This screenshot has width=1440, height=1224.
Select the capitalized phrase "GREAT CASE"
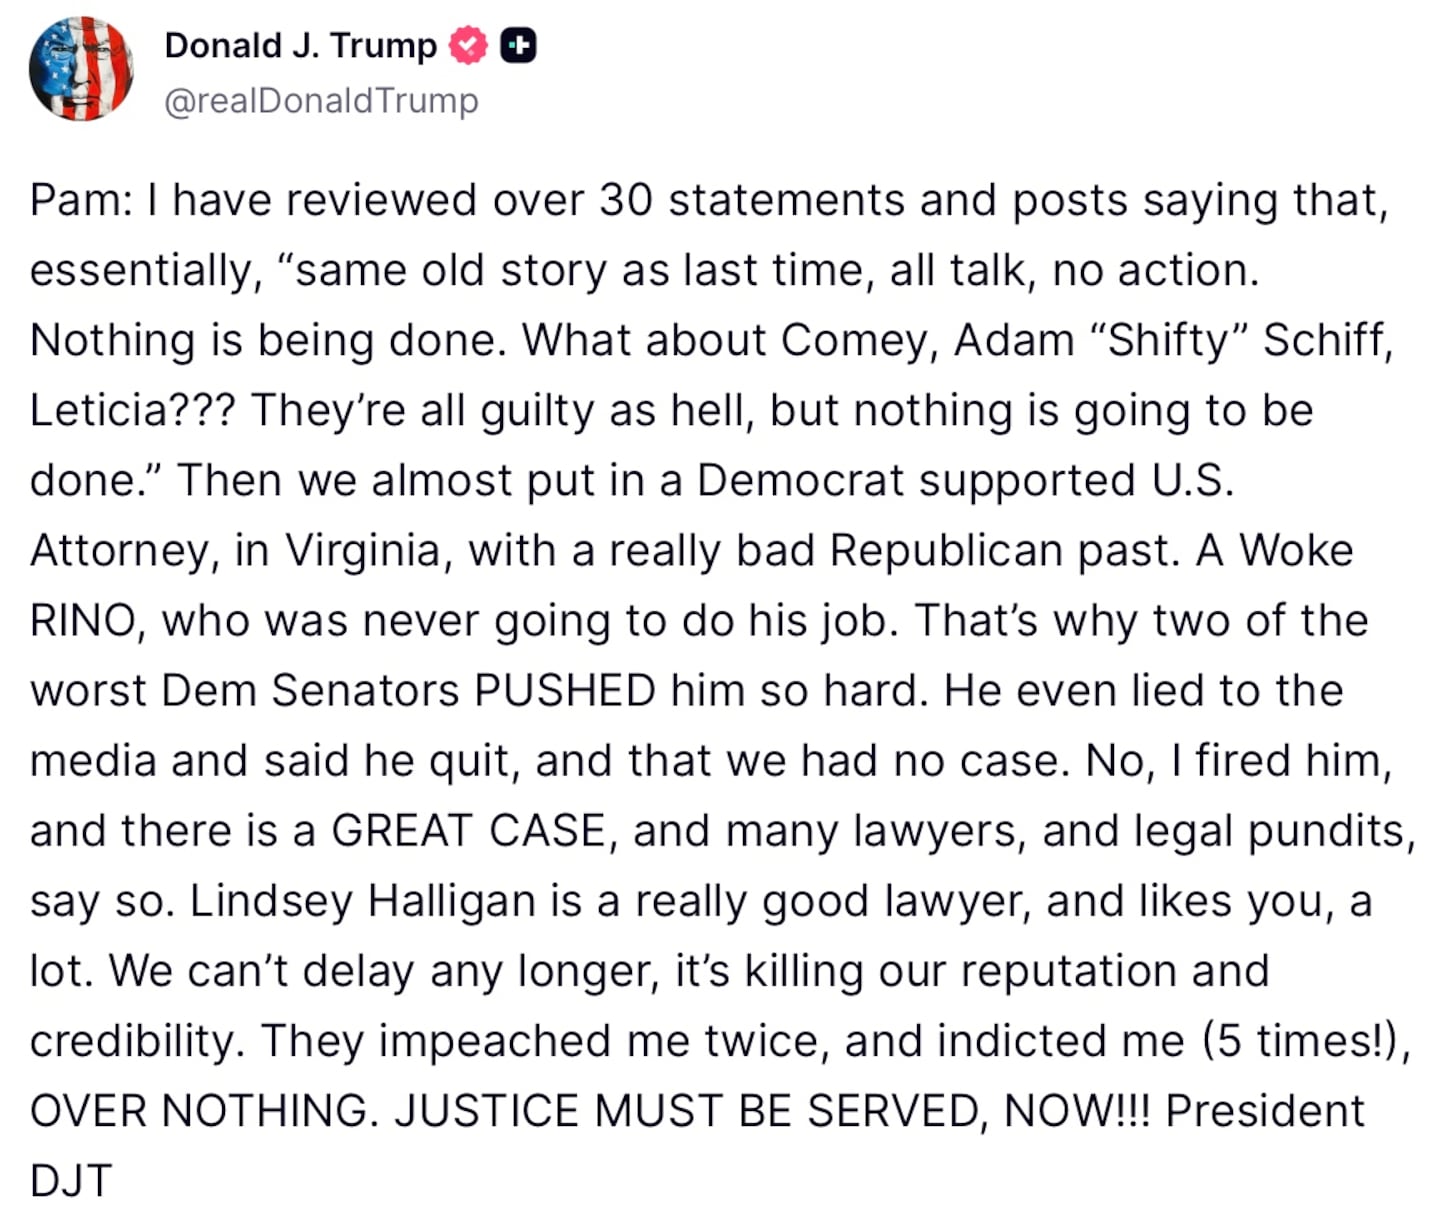[469, 831]
